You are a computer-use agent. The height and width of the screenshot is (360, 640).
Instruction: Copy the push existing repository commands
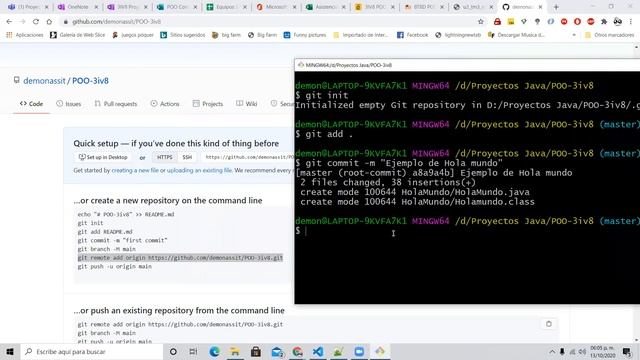coord(549,324)
